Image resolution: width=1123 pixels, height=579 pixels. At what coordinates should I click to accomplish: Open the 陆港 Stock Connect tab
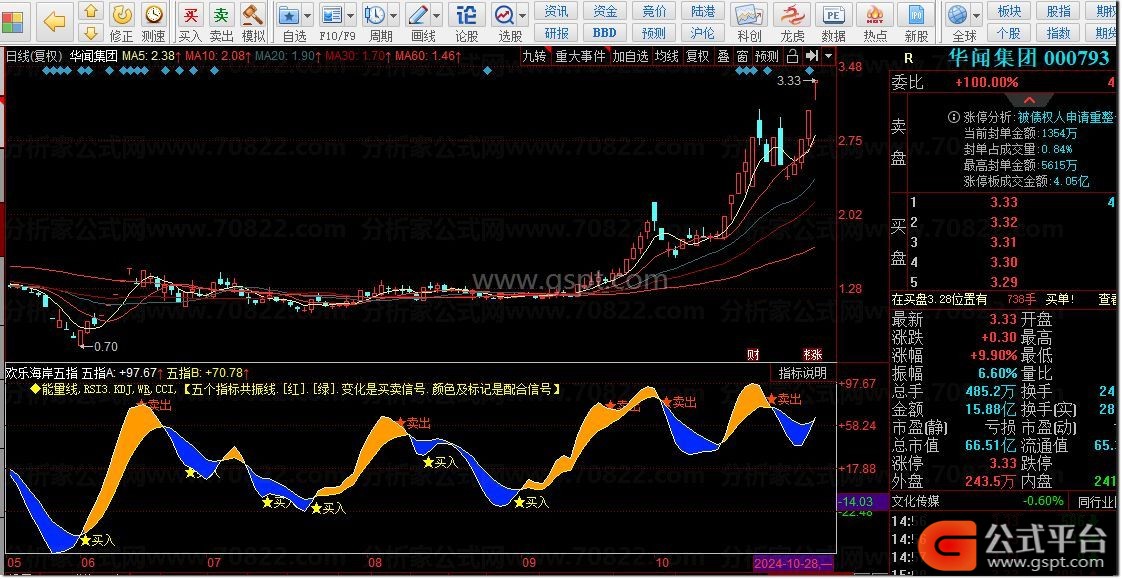(x=703, y=11)
